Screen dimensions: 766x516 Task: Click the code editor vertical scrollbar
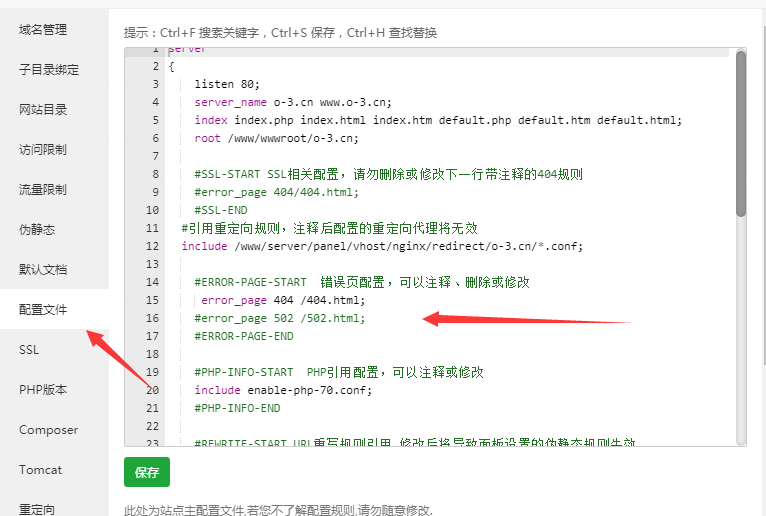pyautogui.click(x=741, y=135)
